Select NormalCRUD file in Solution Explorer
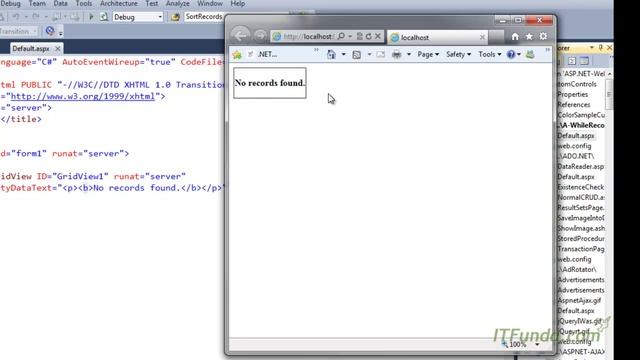 pyautogui.click(x=581, y=197)
